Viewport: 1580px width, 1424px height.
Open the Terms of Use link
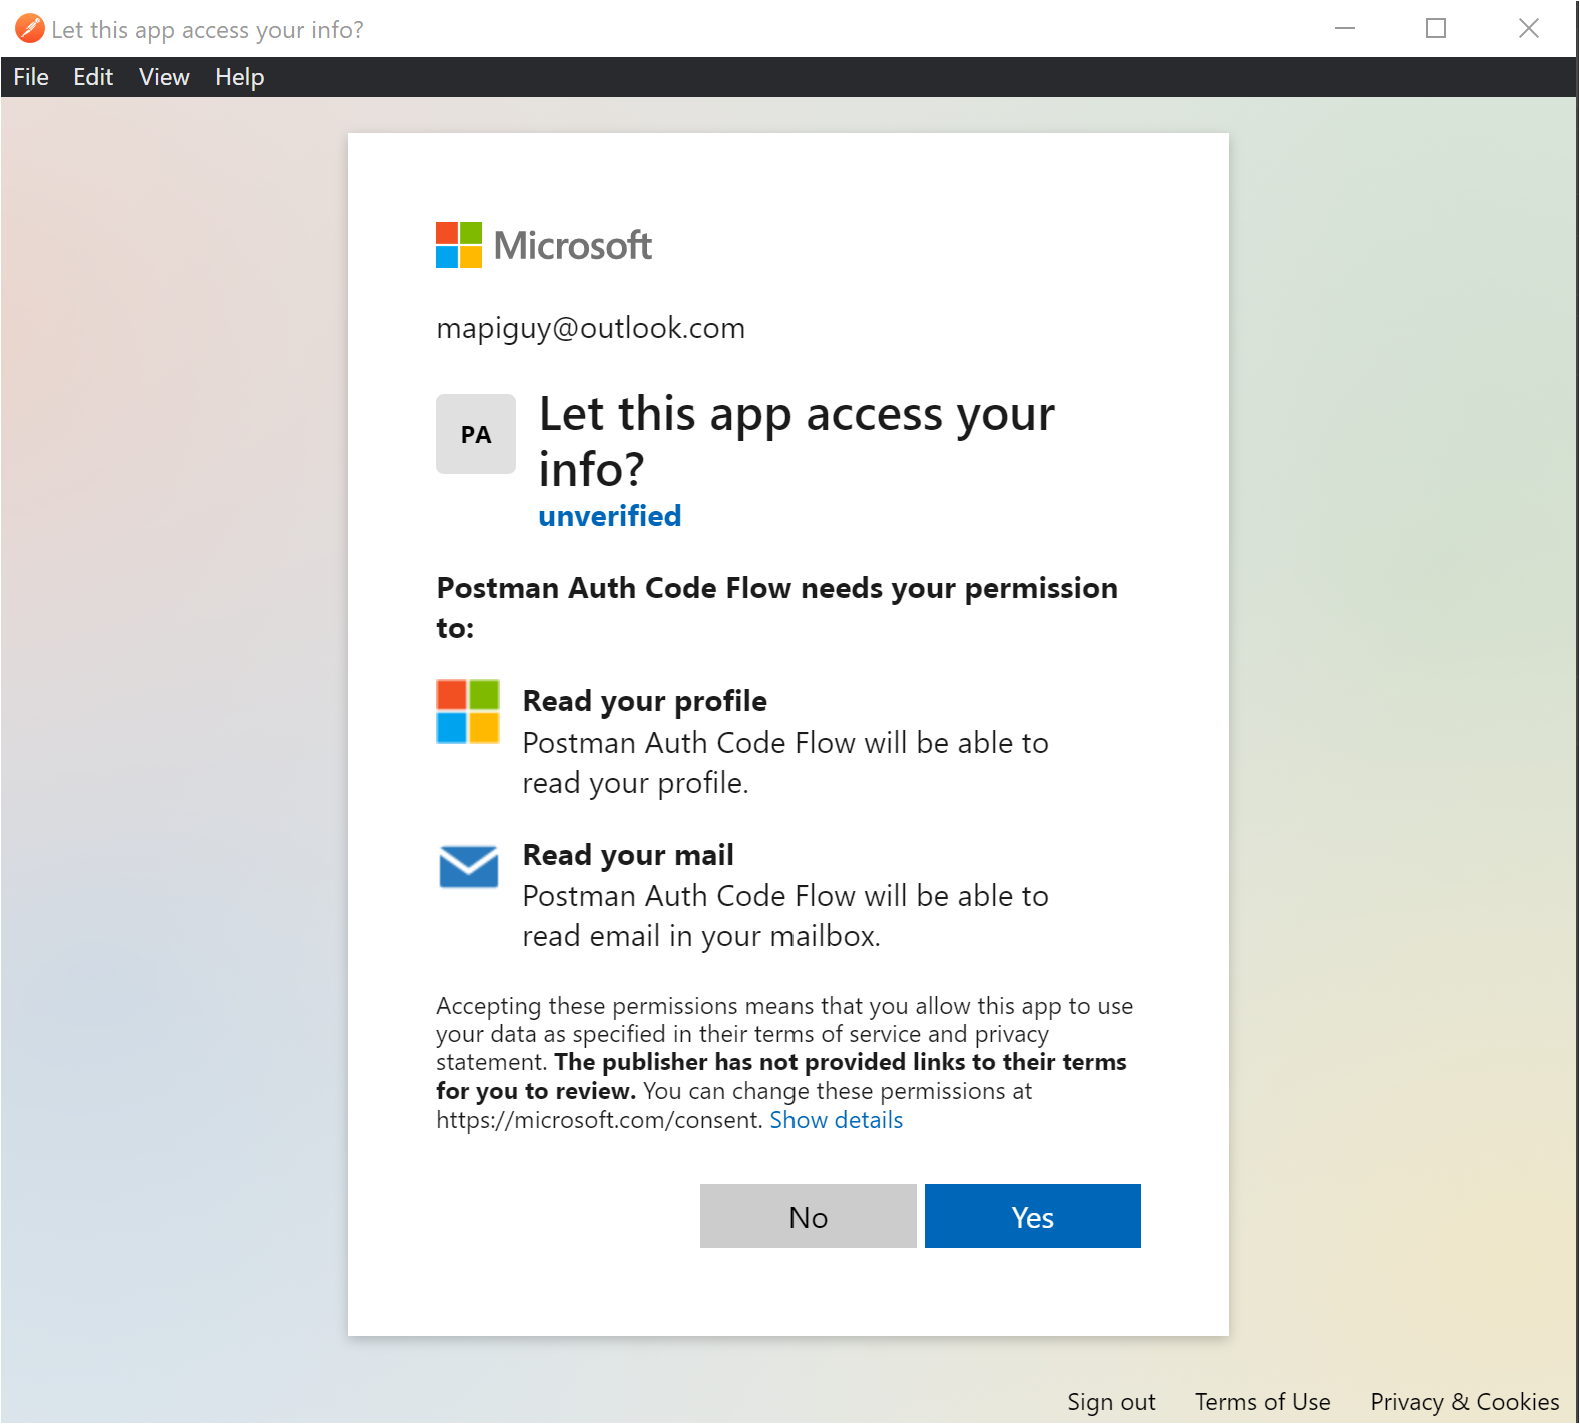click(1262, 1402)
